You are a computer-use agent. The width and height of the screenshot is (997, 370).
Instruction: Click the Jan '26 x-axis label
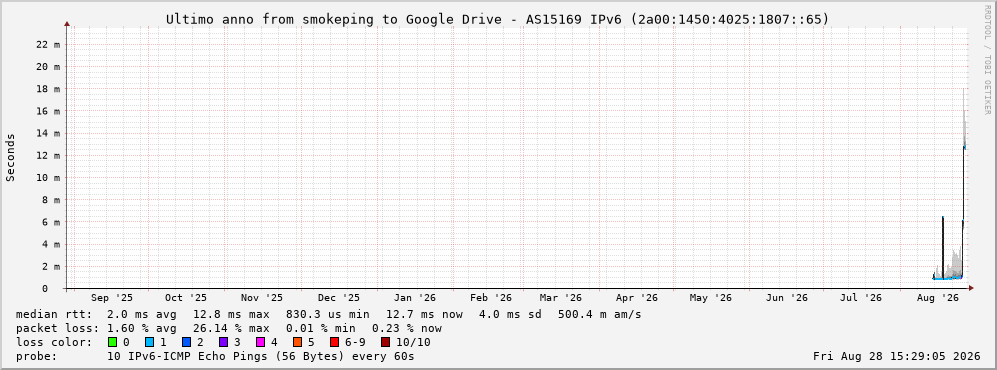click(415, 298)
